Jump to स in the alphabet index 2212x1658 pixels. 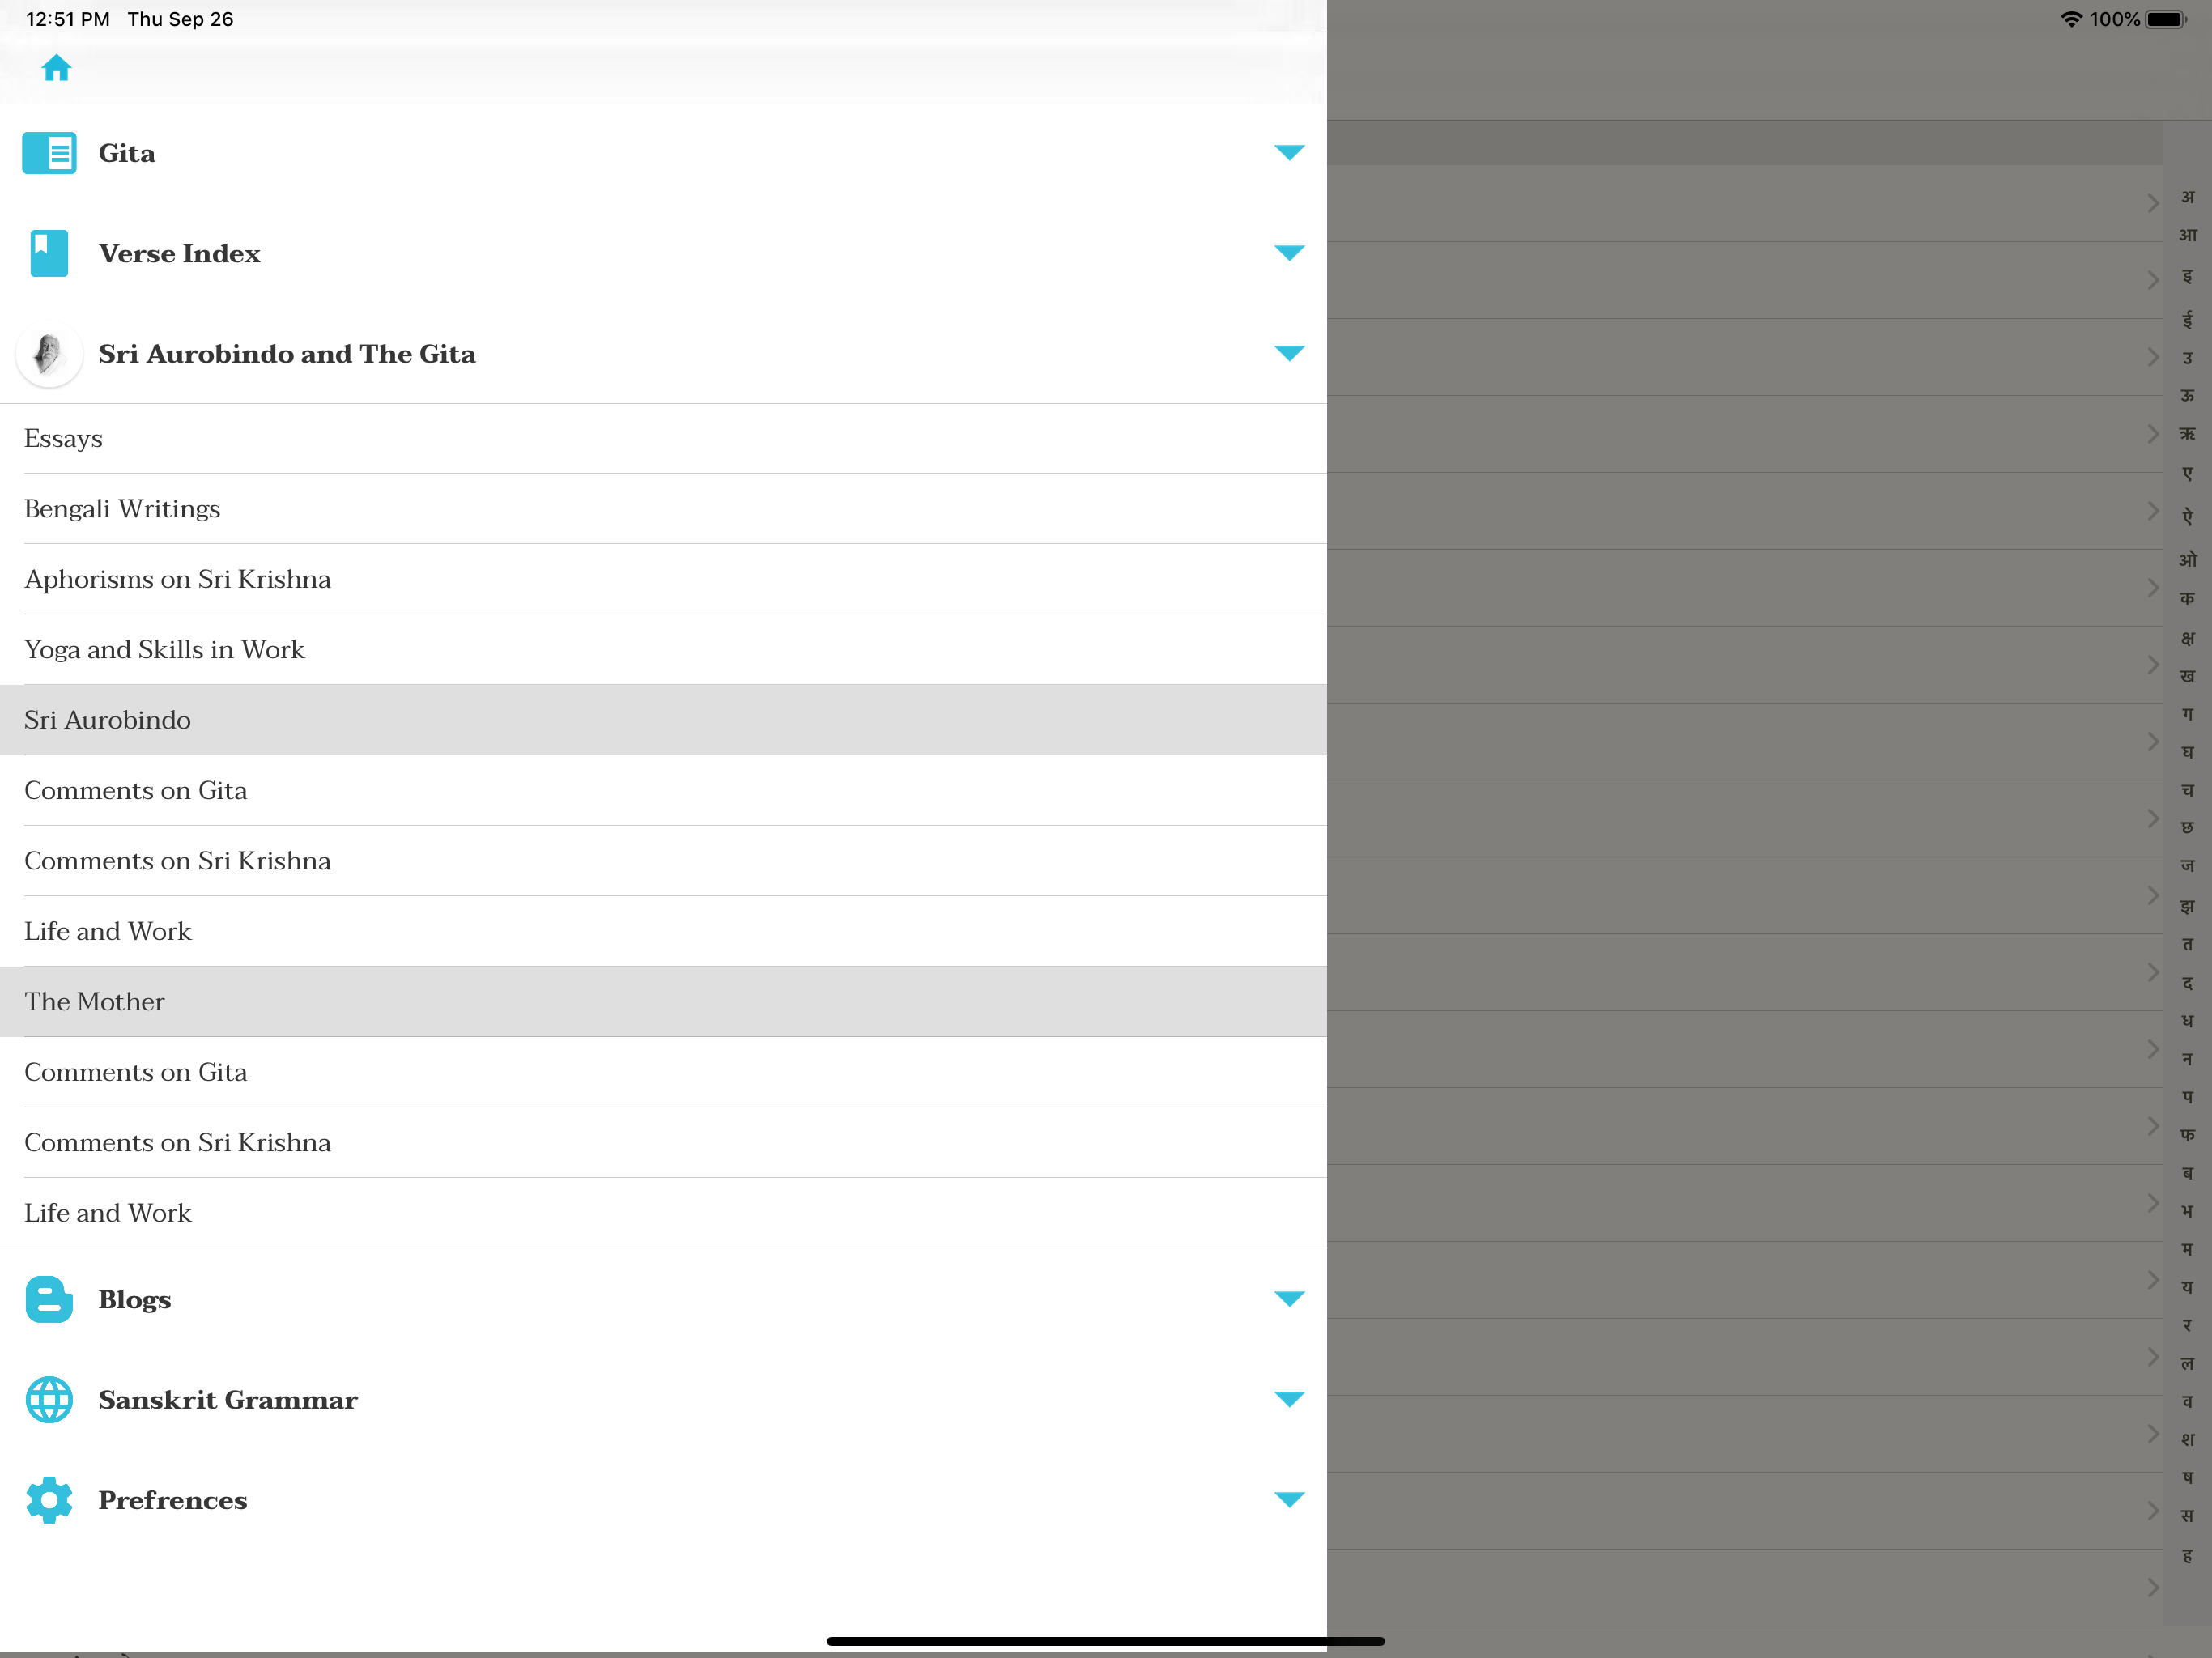click(2188, 1516)
